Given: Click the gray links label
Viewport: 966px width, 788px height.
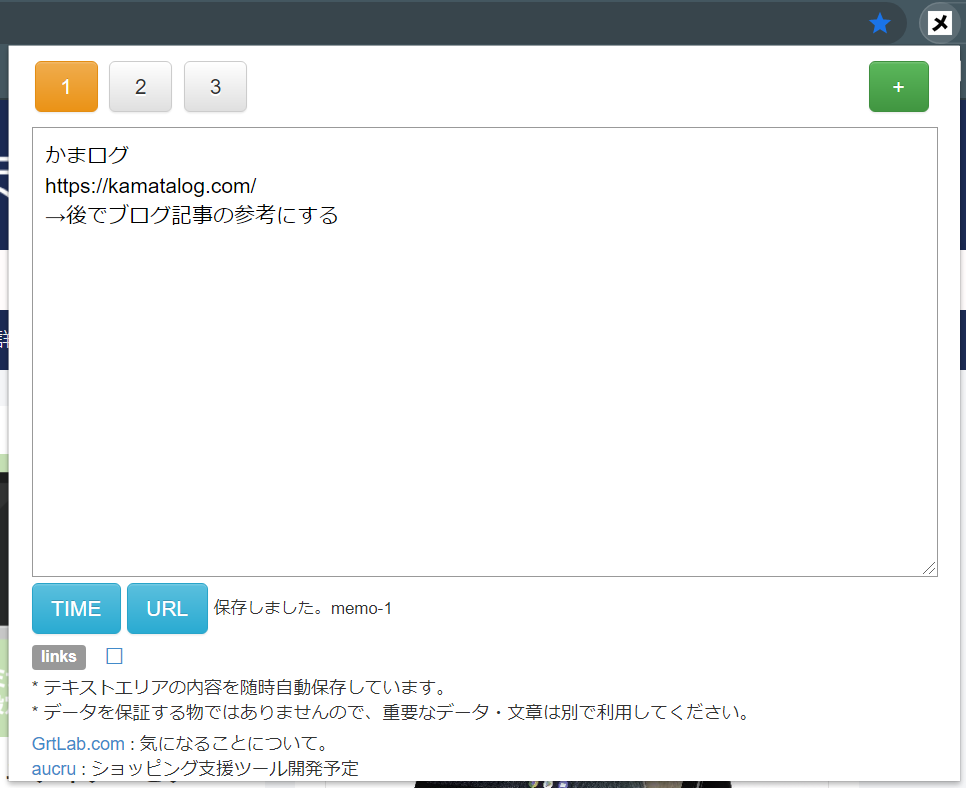Looking at the screenshot, I should [x=59, y=657].
